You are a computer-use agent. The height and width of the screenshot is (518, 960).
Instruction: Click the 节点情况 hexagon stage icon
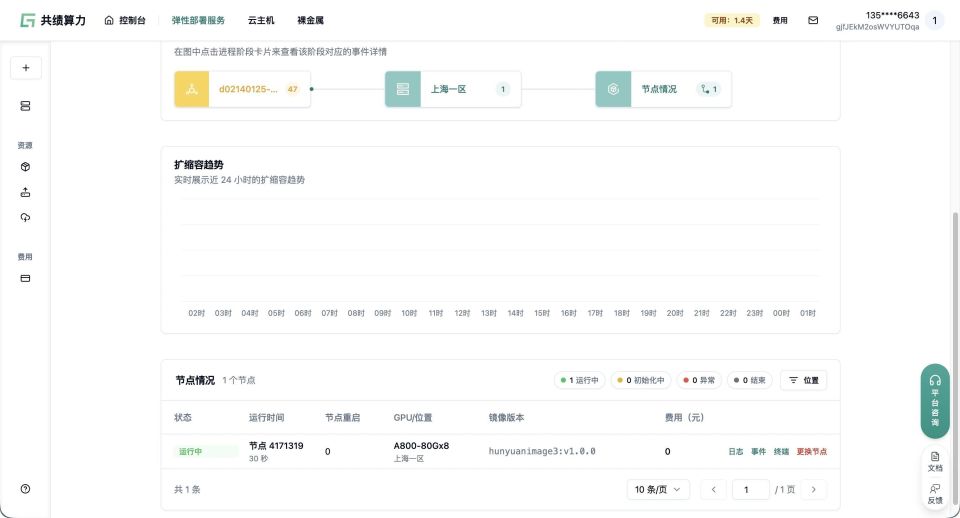tap(613, 89)
